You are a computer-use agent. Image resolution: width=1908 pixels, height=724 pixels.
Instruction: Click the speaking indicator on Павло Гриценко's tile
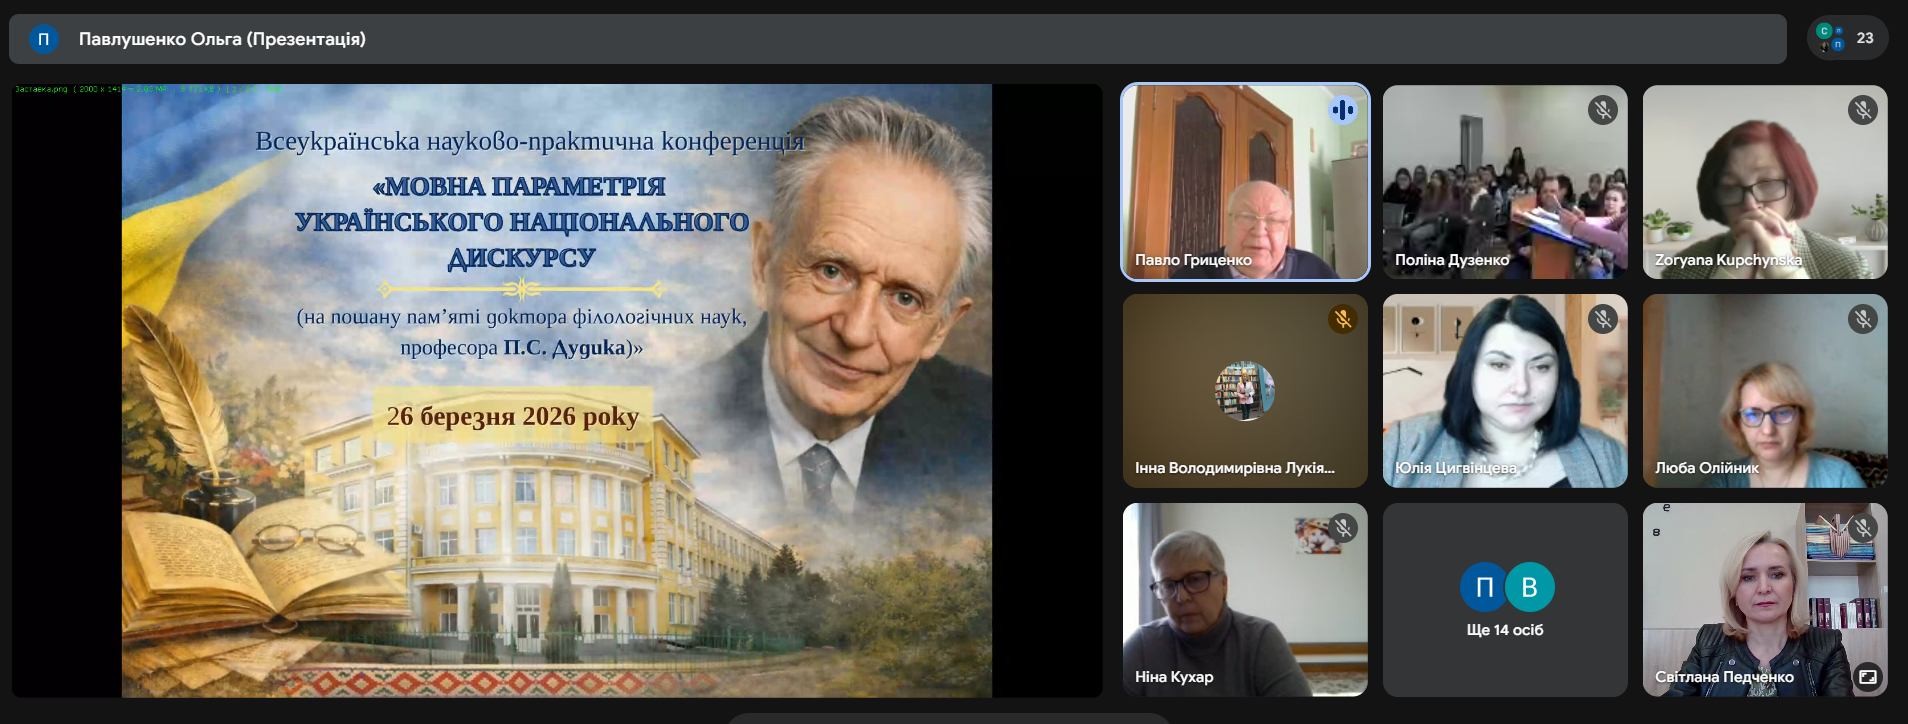click(x=1342, y=110)
